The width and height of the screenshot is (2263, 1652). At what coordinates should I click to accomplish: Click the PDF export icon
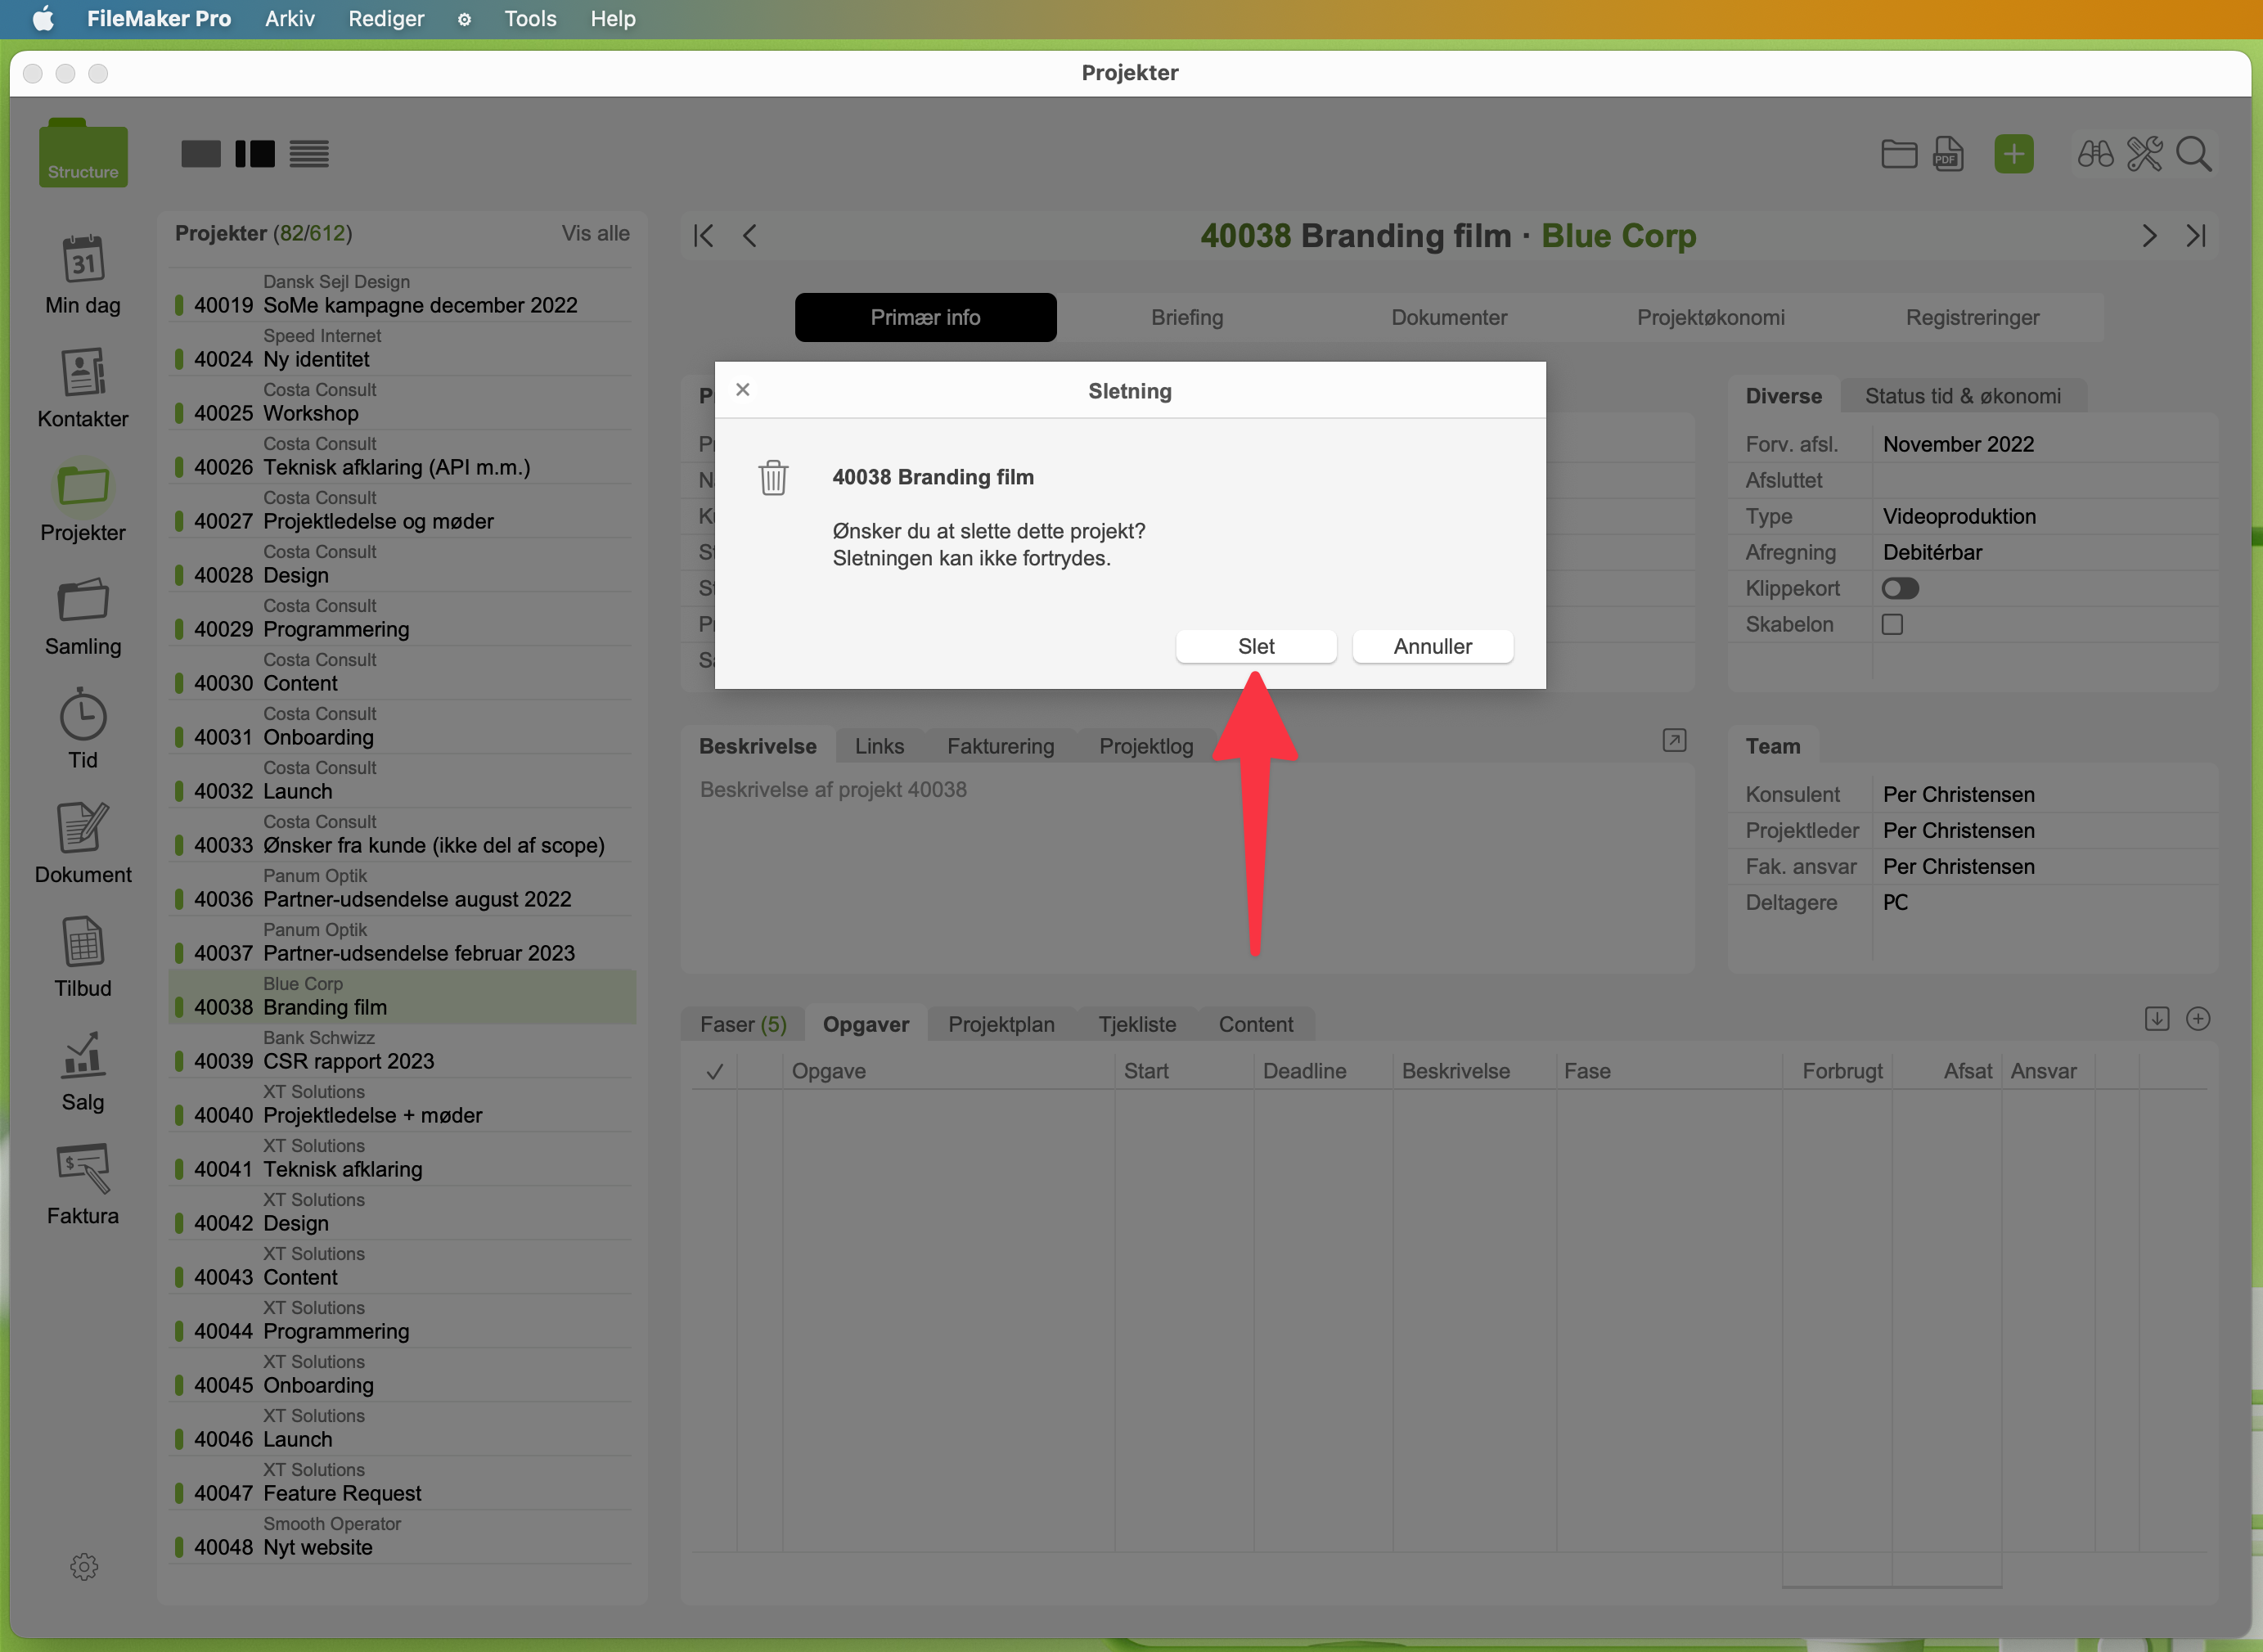coord(1948,154)
